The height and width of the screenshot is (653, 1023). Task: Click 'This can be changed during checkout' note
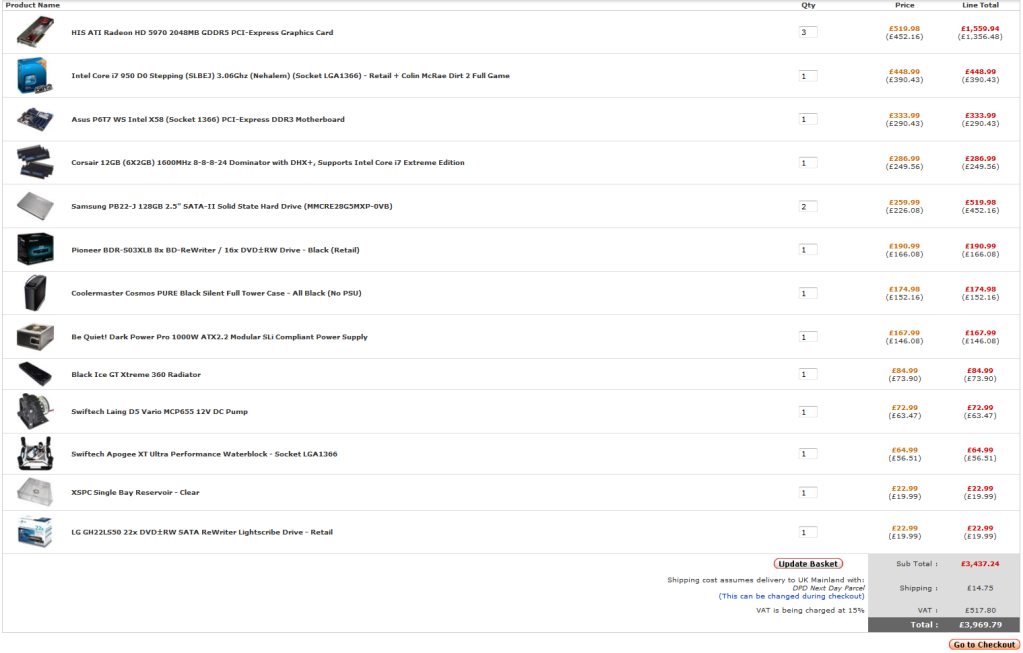coord(791,596)
